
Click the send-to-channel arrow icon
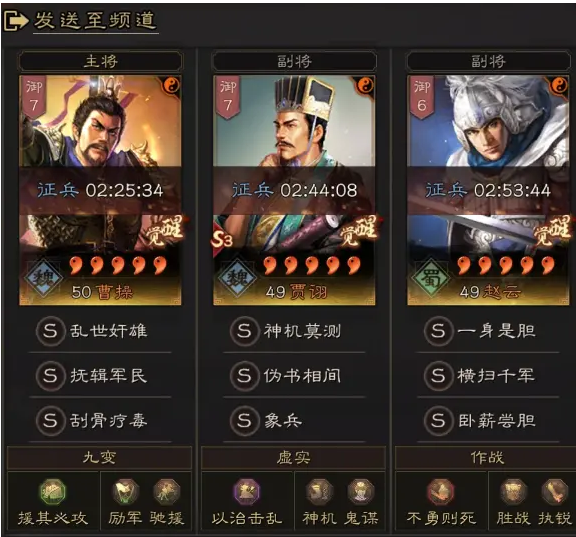[x=16, y=21]
